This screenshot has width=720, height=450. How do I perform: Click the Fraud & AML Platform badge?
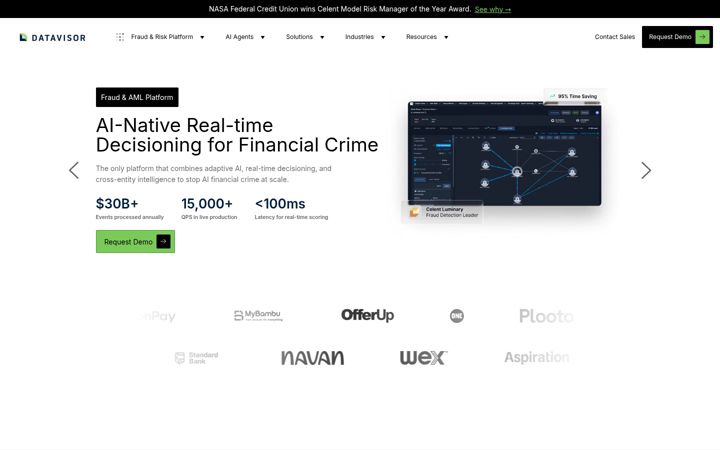coord(137,97)
